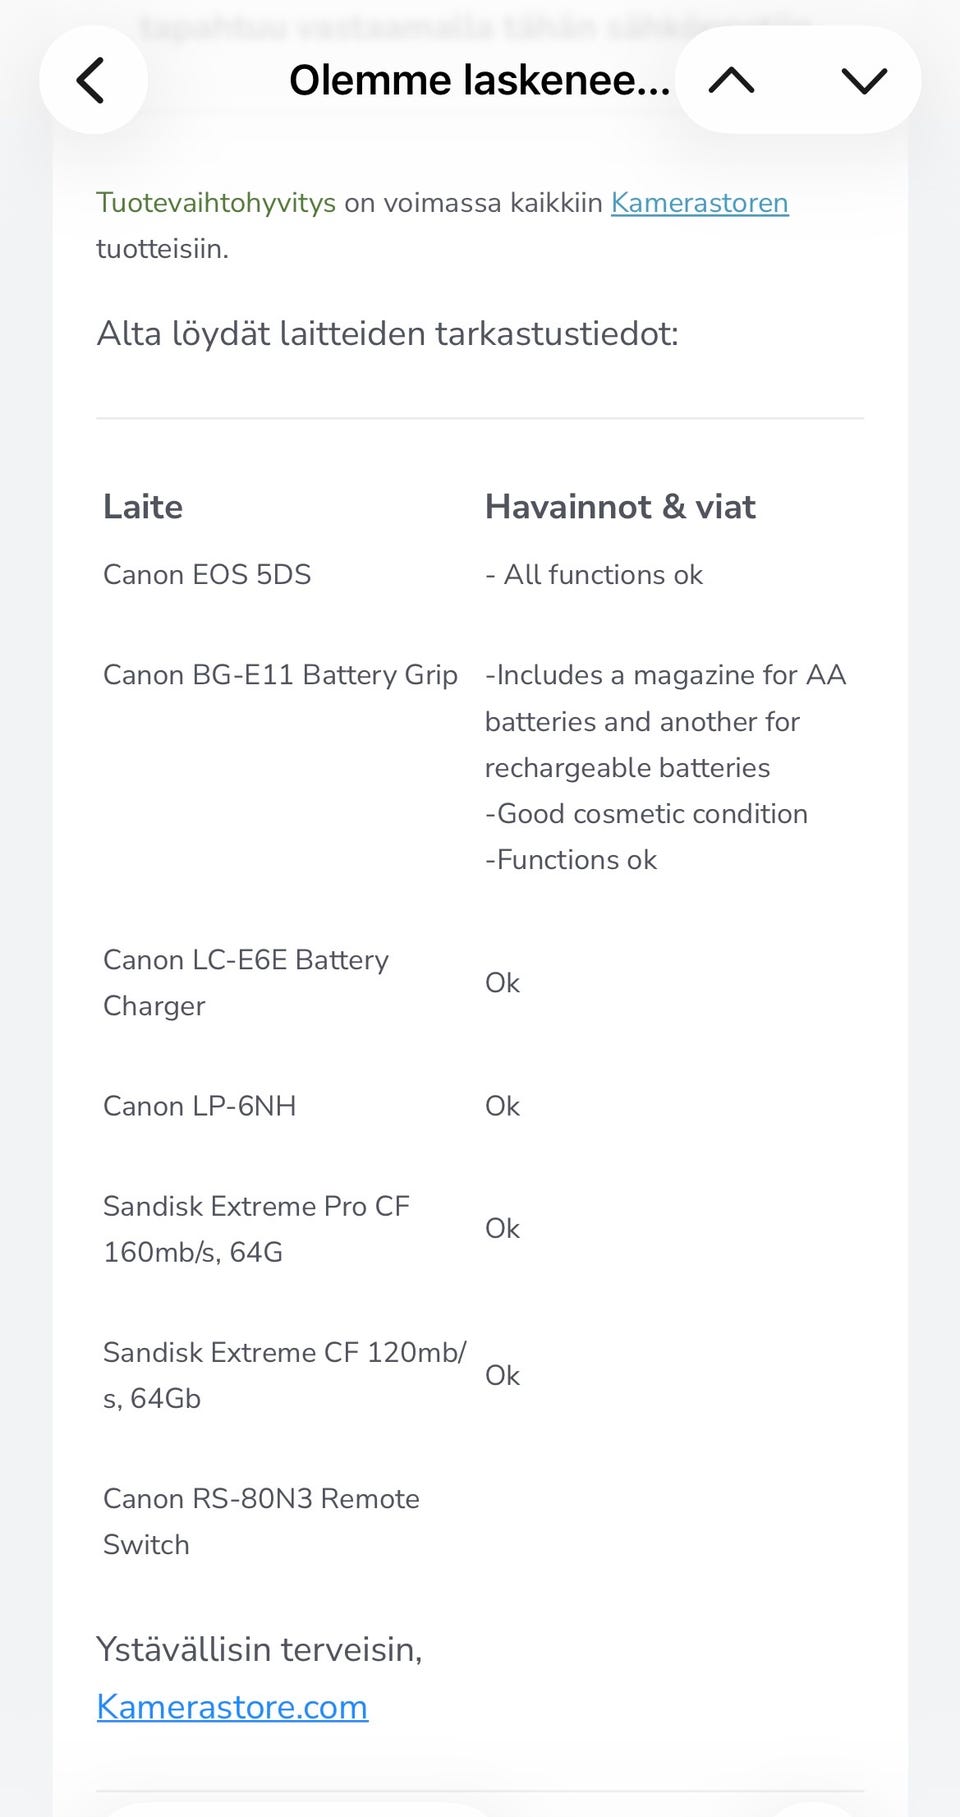The height and width of the screenshot is (1817, 960).
Task: Tap the 'Ystävällisin terveisin' closing line
Action: click(x=259, y=1649)
